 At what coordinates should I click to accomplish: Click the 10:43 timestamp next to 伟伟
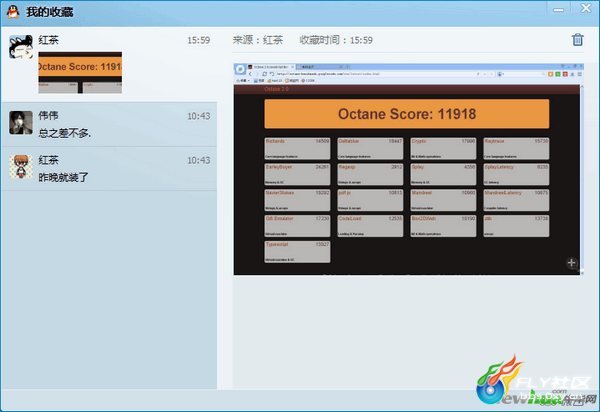coord(199,116)
